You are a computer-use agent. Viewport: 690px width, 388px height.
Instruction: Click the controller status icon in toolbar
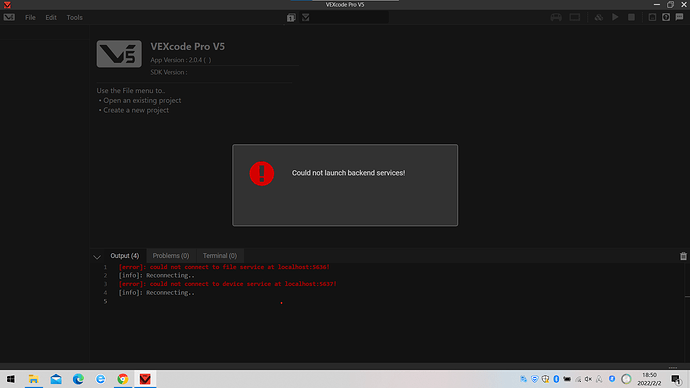(556, 17)
